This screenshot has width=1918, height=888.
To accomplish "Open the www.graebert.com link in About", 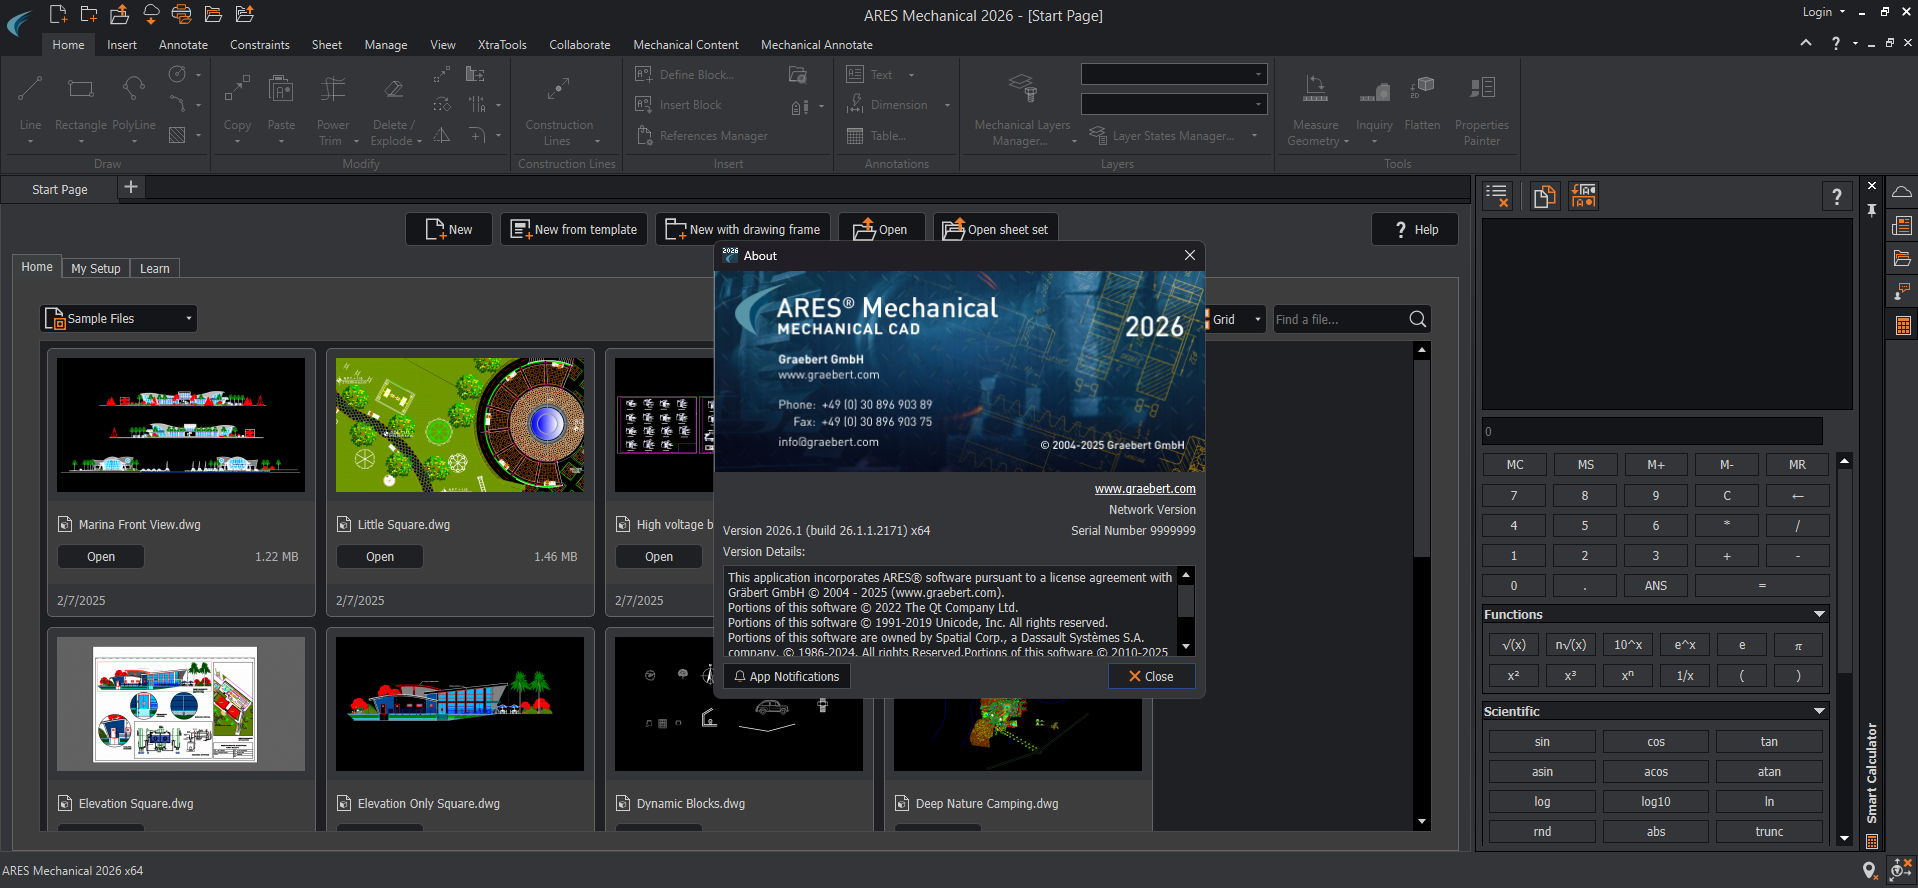I will (1144, 489).
